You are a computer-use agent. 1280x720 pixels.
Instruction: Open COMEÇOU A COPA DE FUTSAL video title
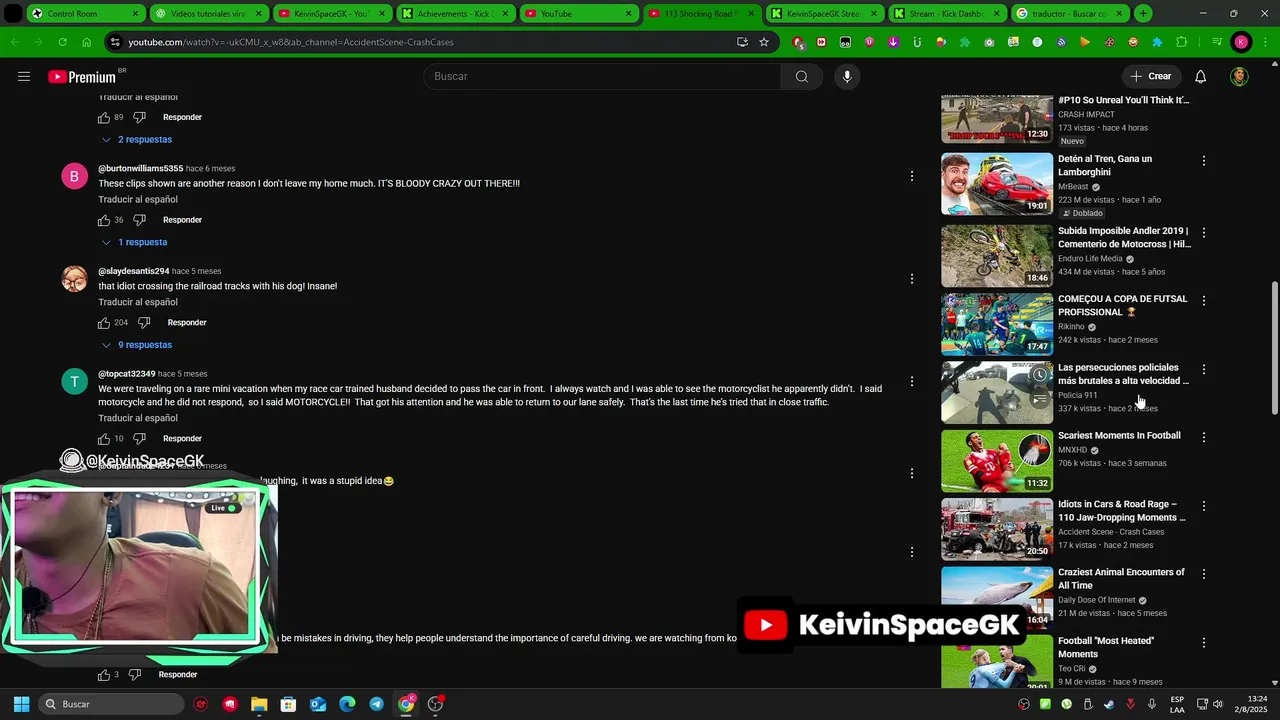pos(1123,305)
